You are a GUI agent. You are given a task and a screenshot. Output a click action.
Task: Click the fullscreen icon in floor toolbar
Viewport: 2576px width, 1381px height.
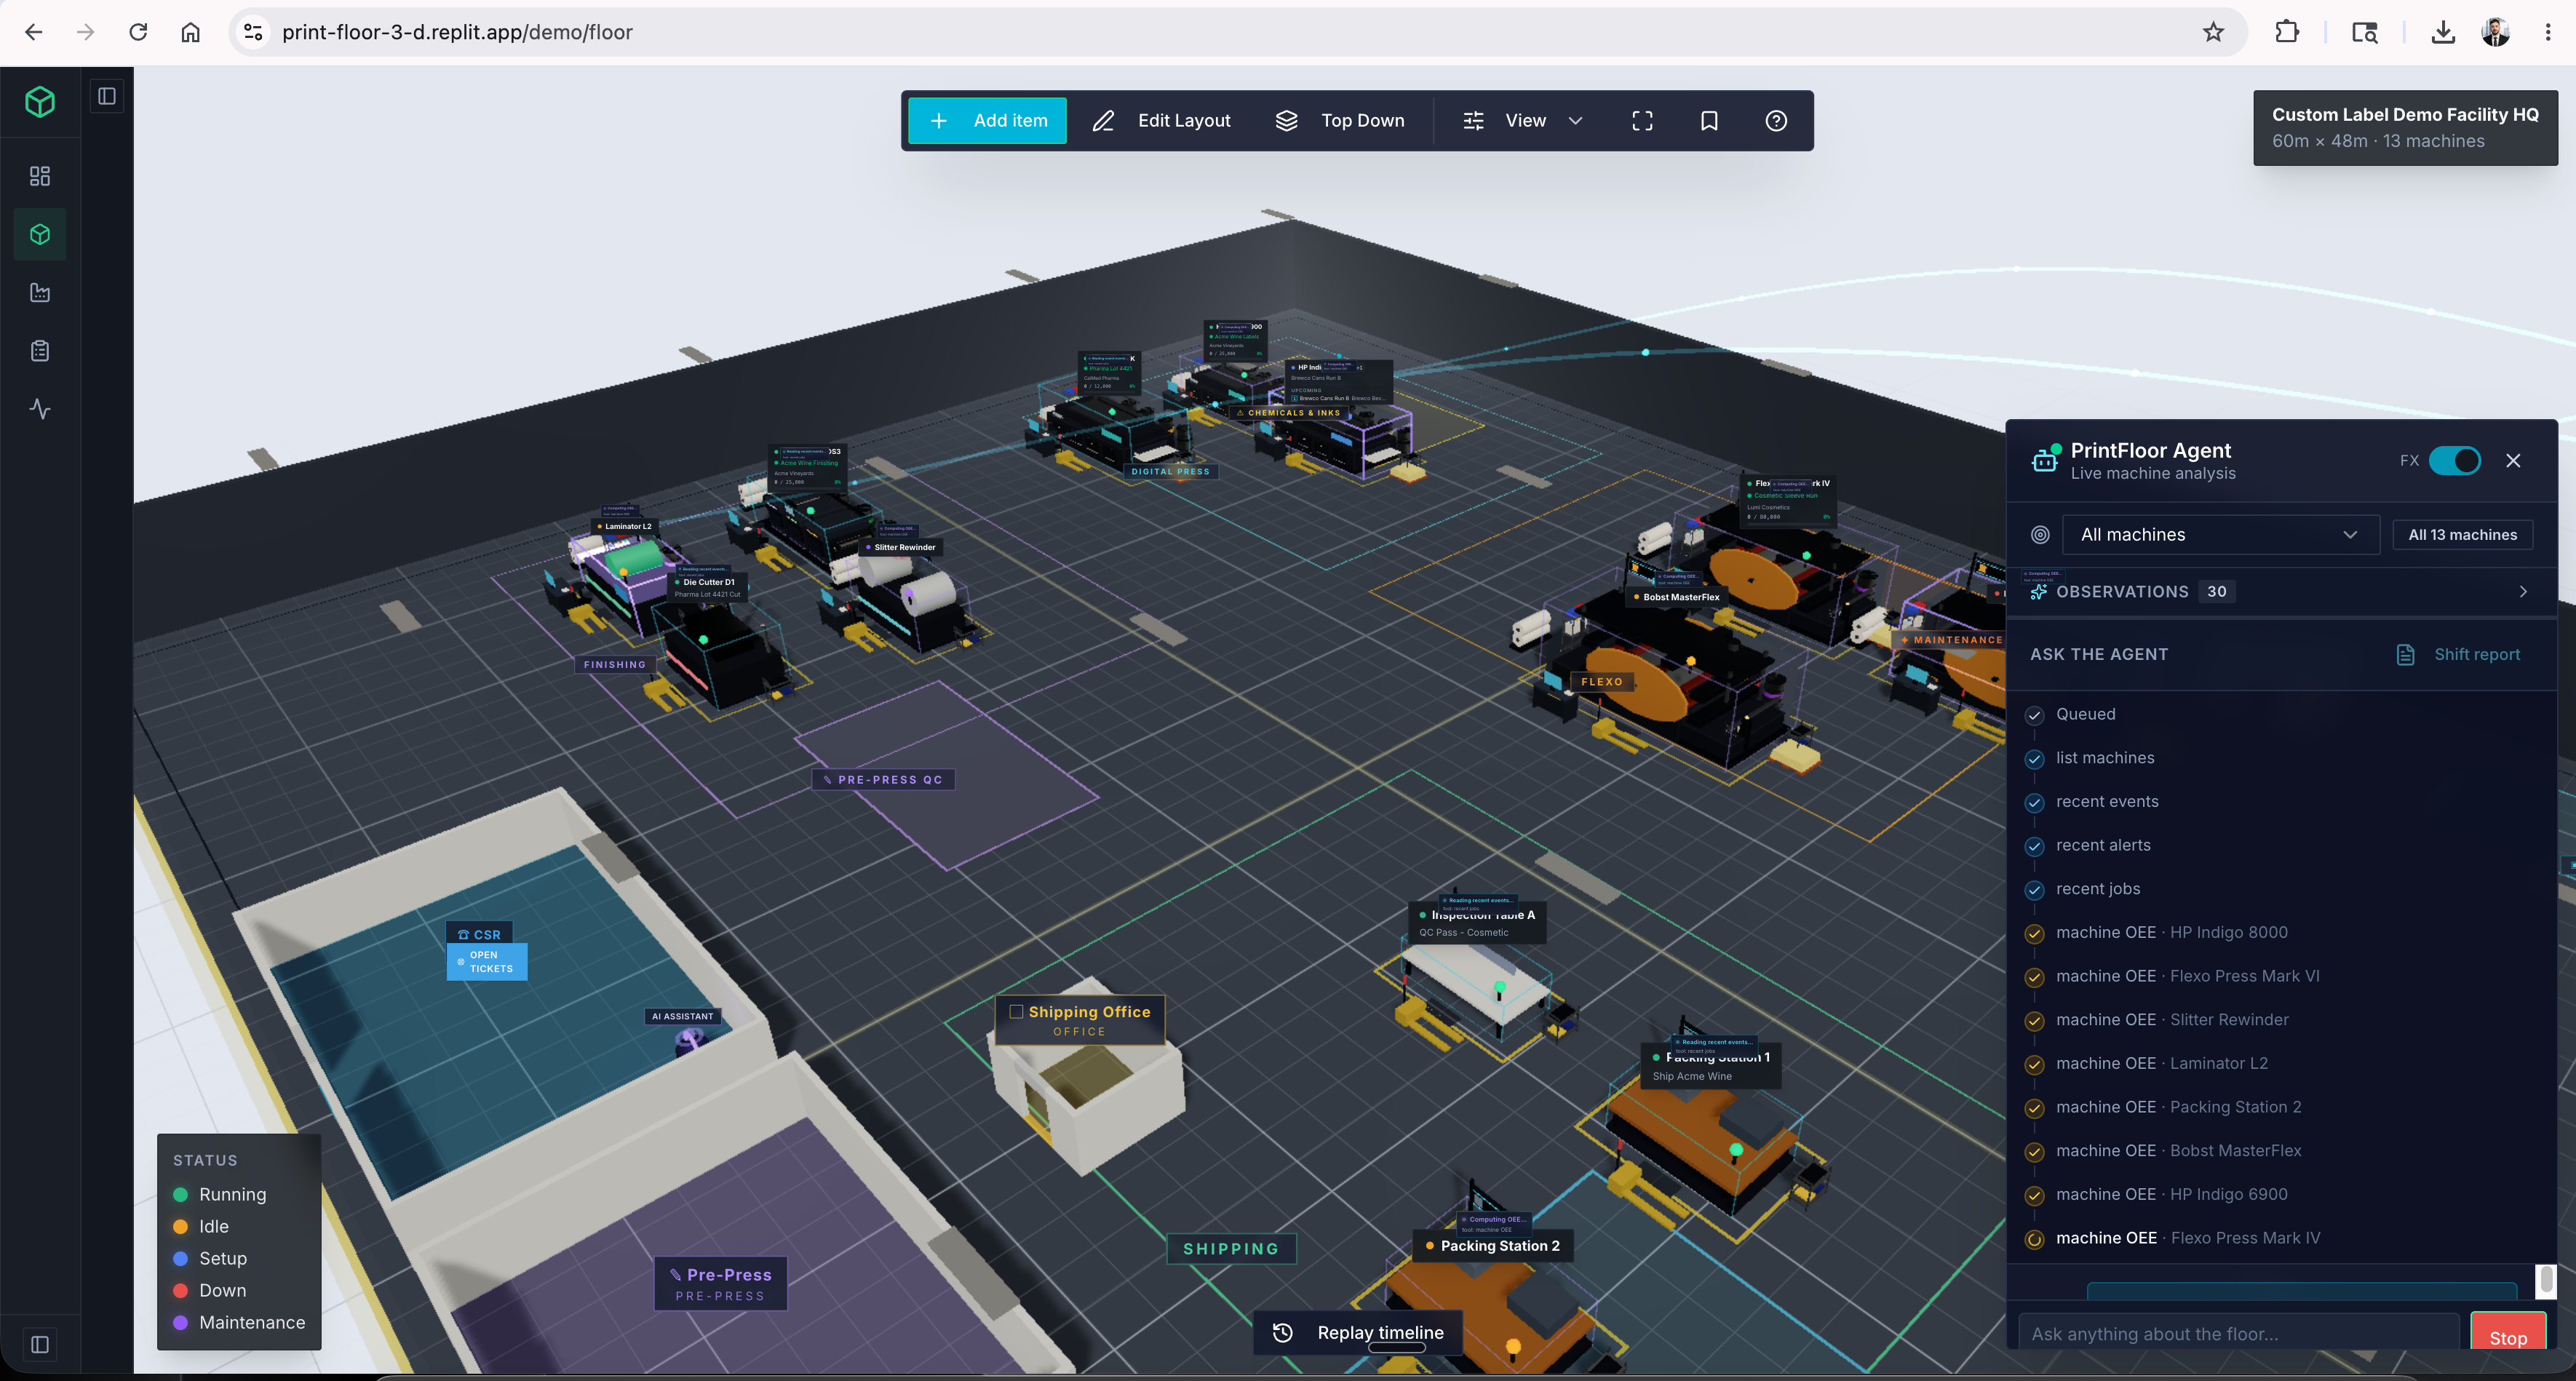(1642, 121)
